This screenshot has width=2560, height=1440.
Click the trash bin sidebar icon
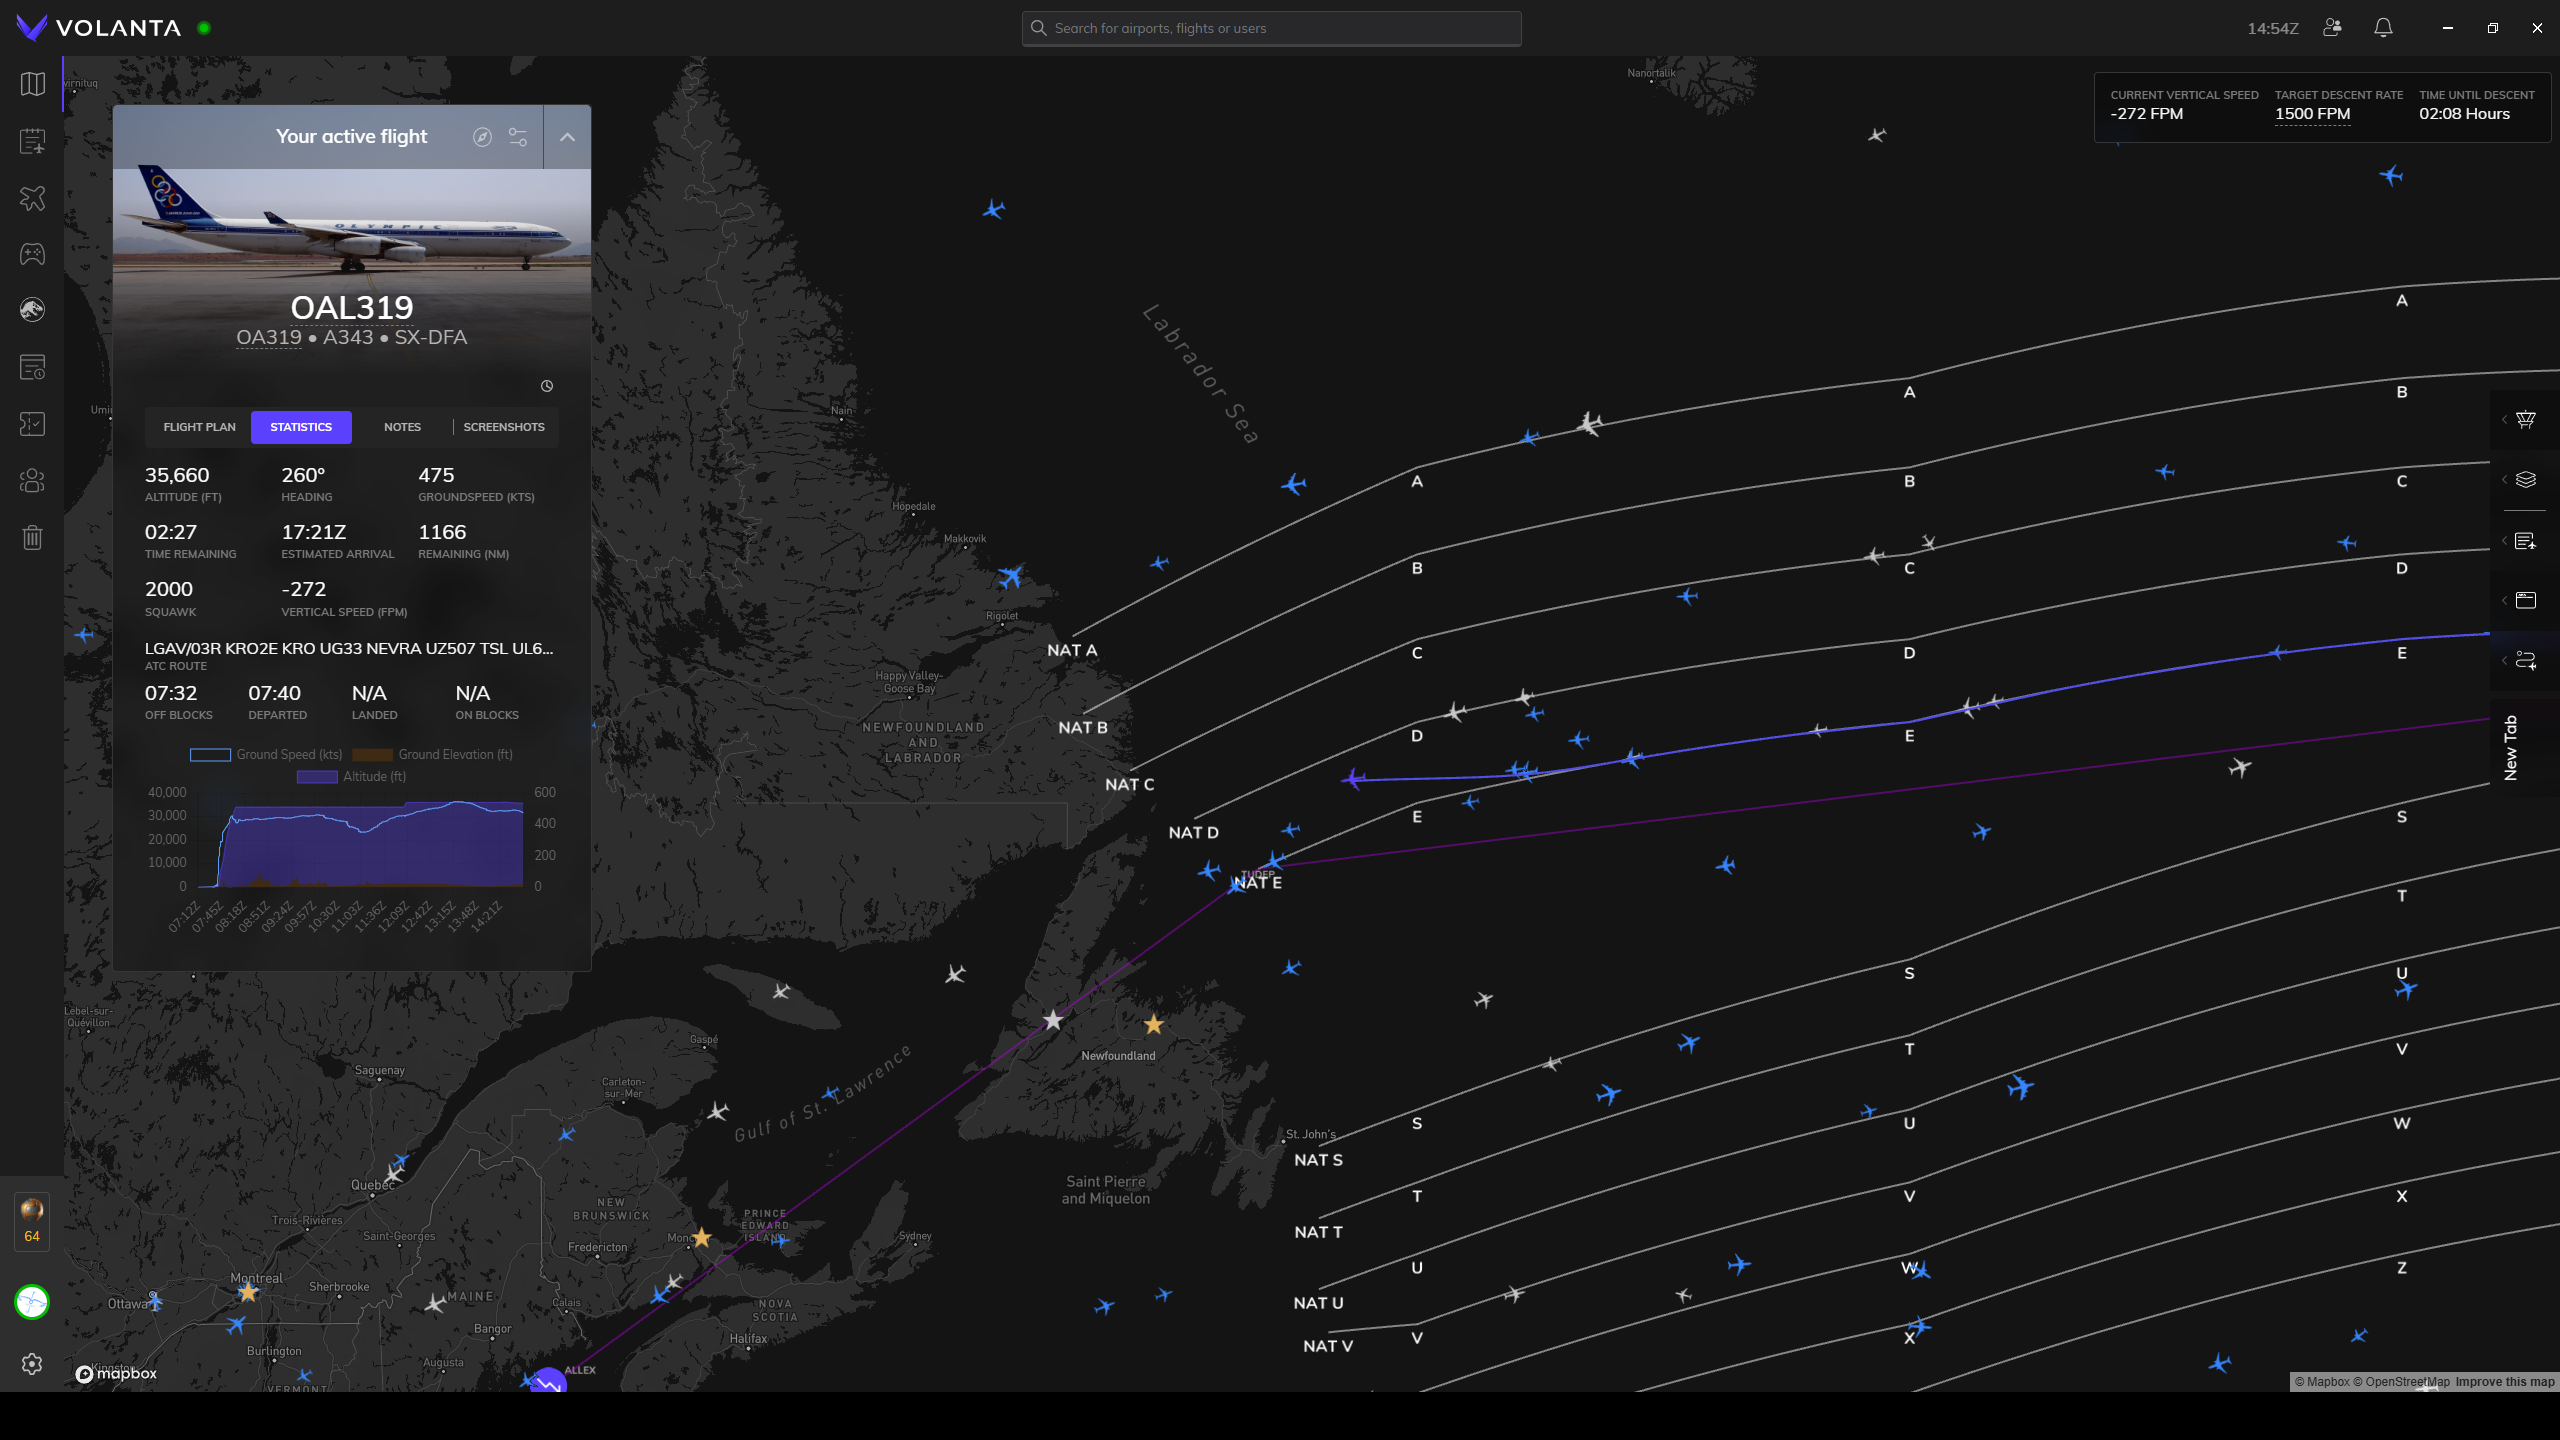click(33, 538)
